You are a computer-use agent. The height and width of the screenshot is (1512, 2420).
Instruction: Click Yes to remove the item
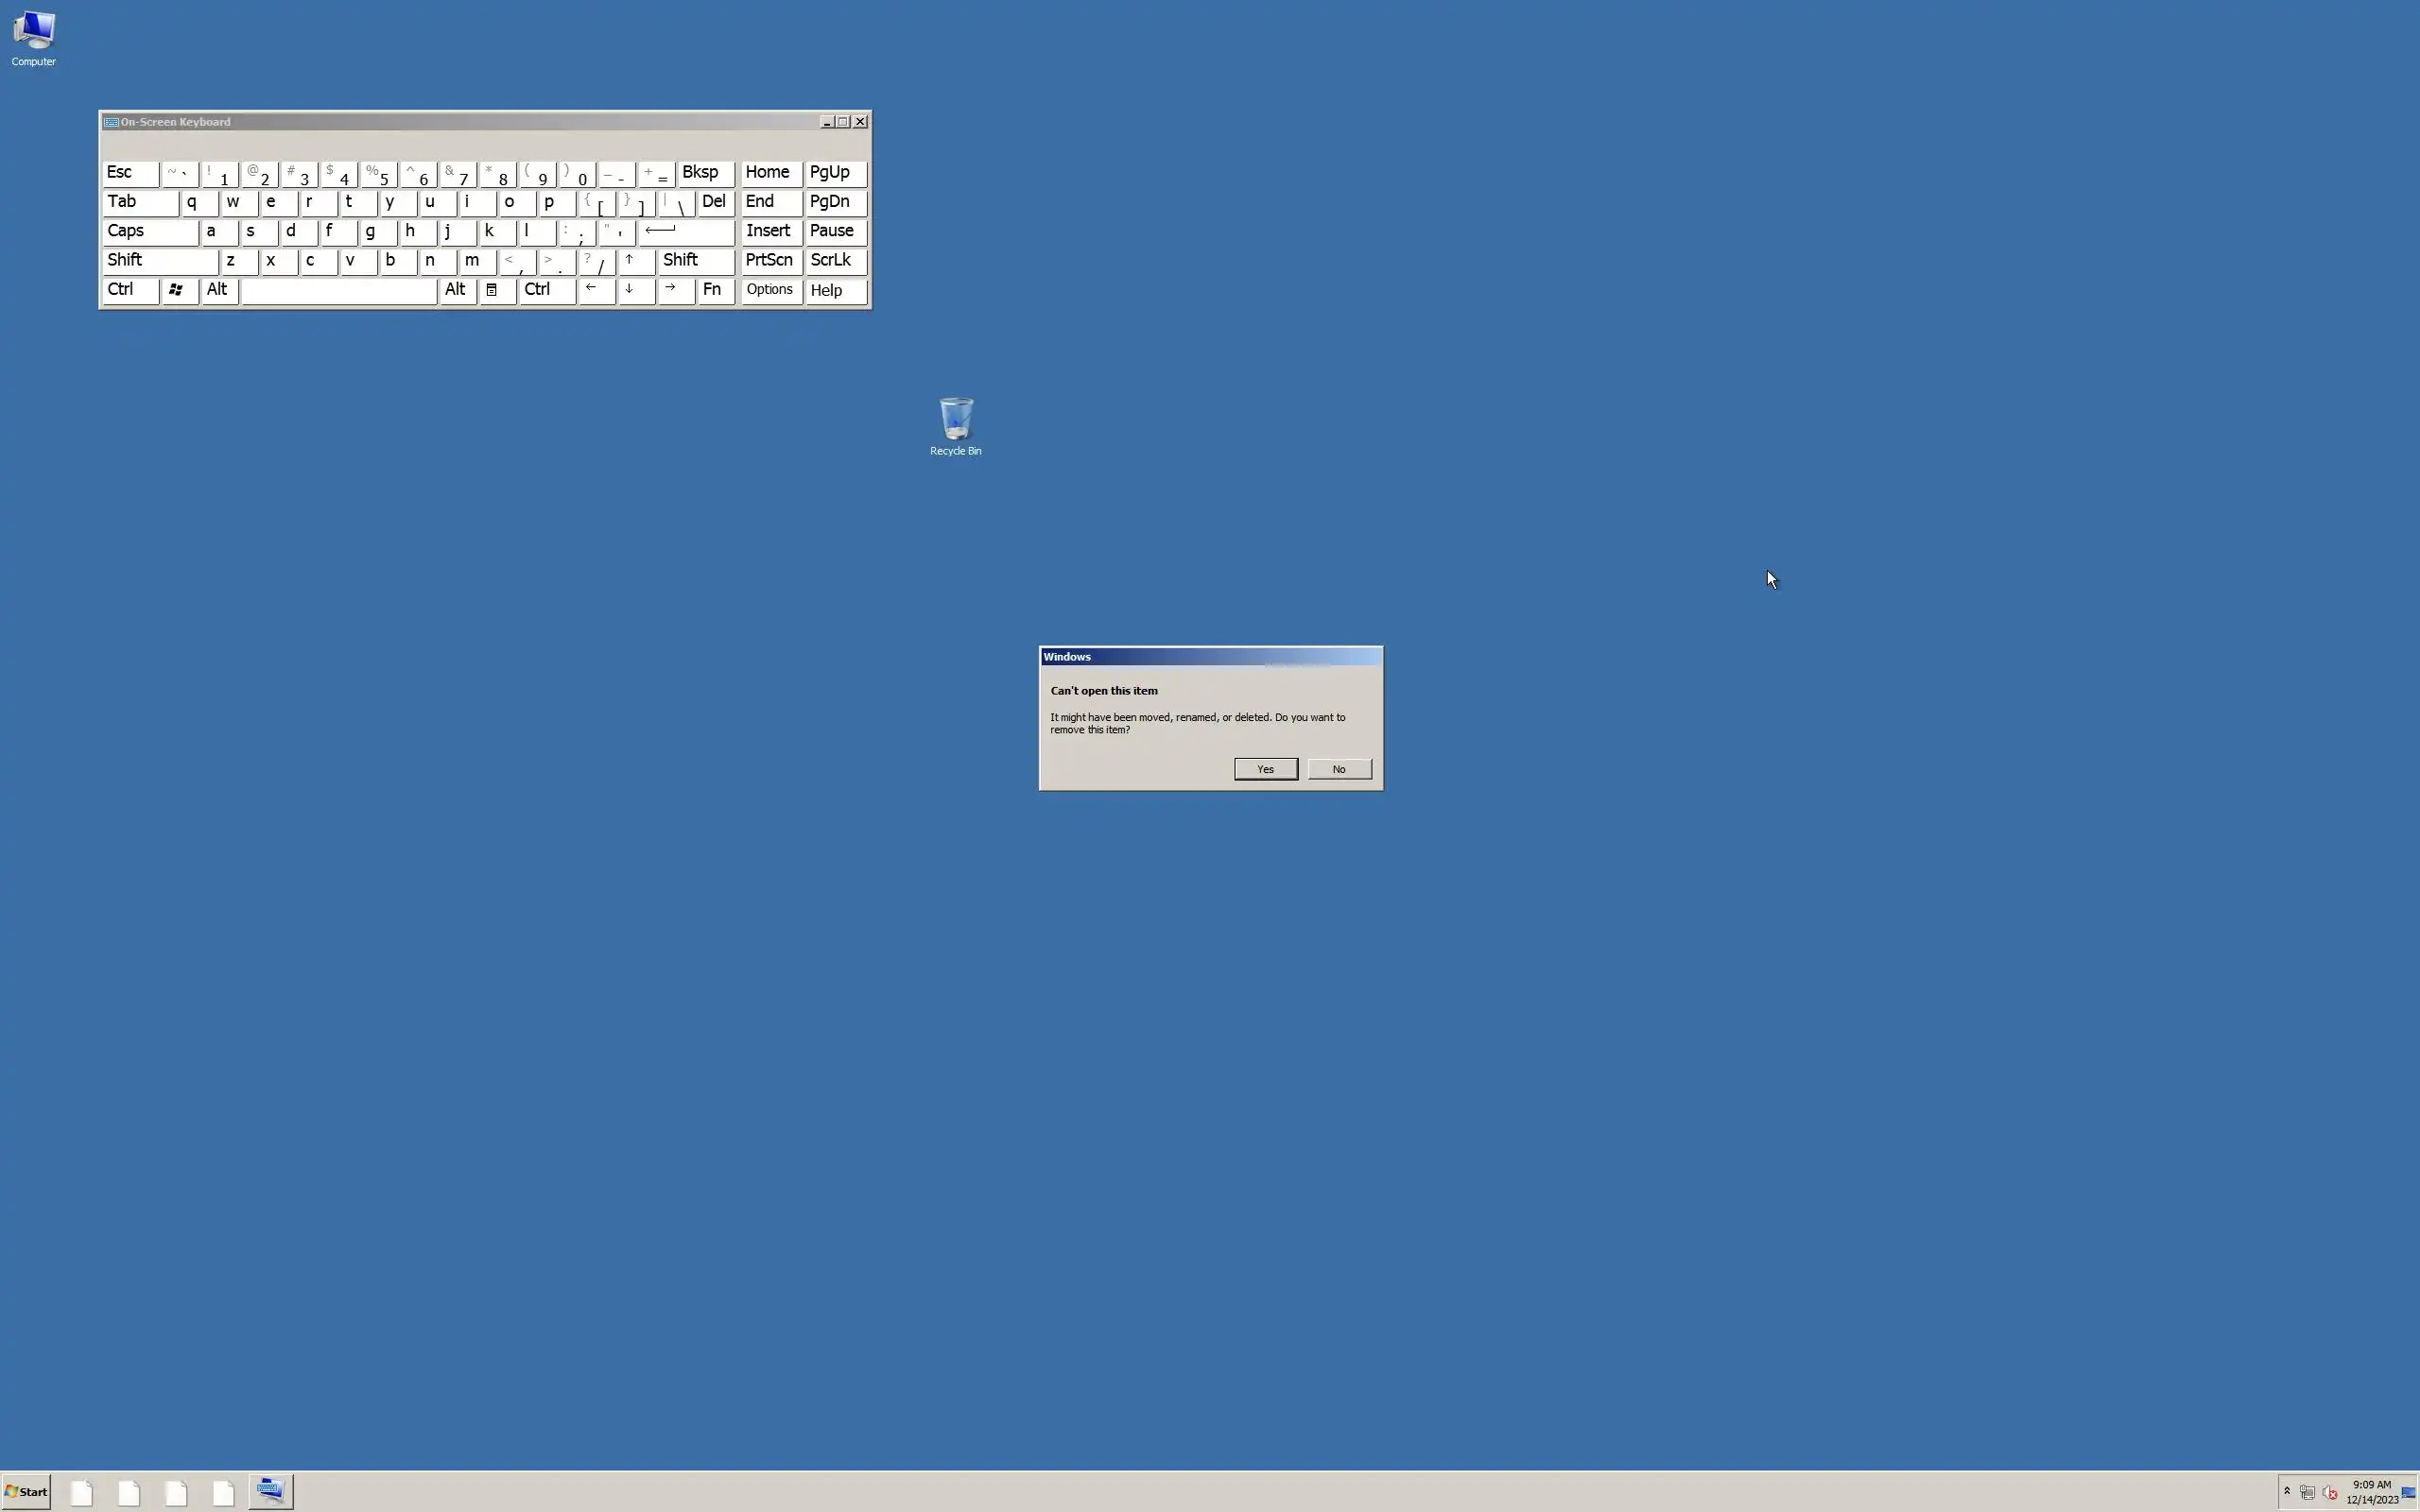[1265, 769]
